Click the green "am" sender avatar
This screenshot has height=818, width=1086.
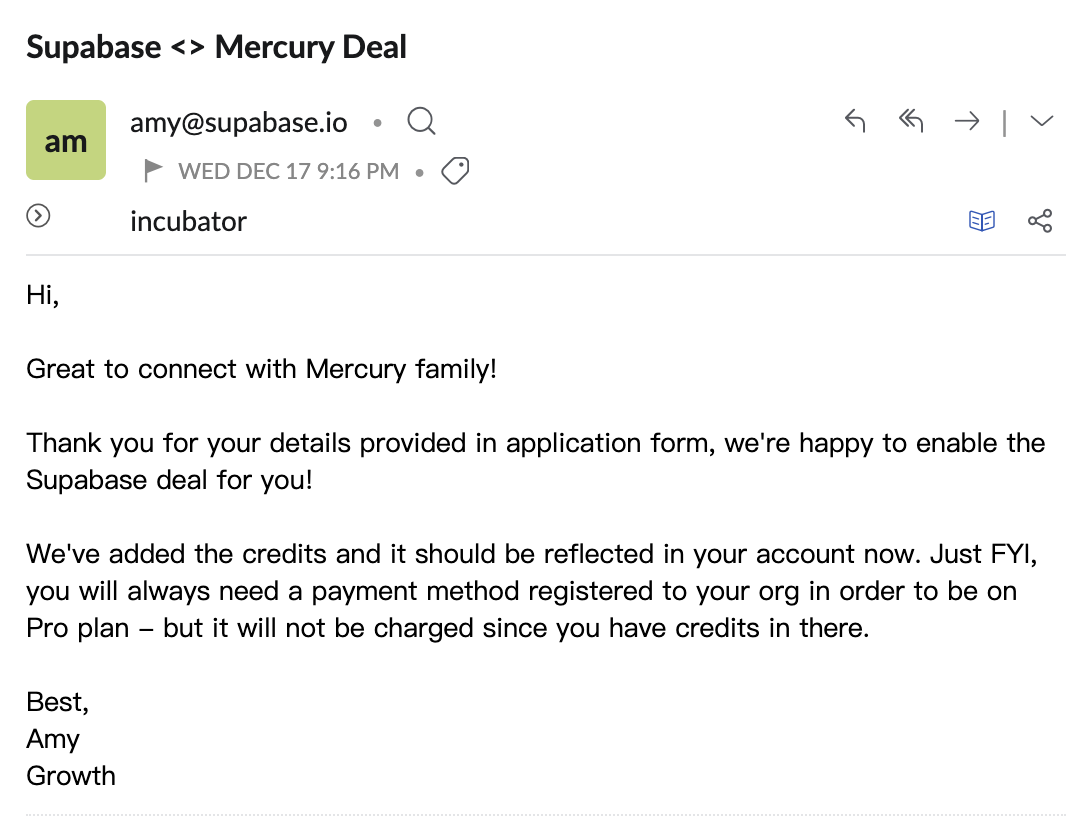click(x=66, y=140)
